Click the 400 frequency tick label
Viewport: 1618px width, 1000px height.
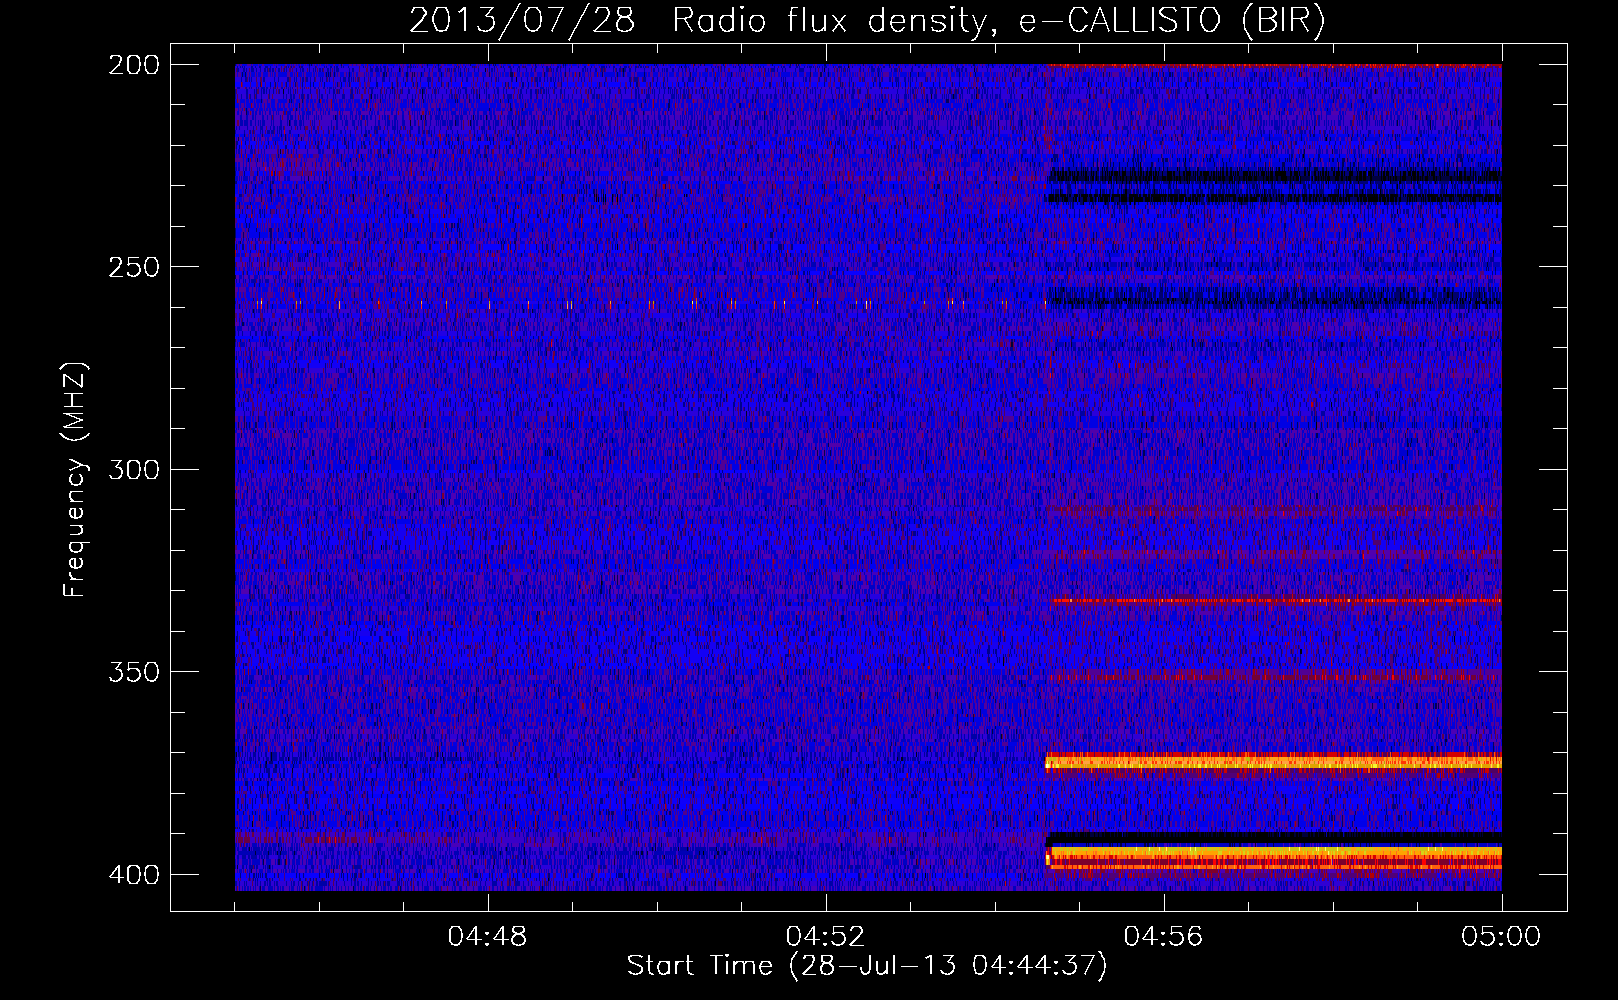click(x=134, y=874)
